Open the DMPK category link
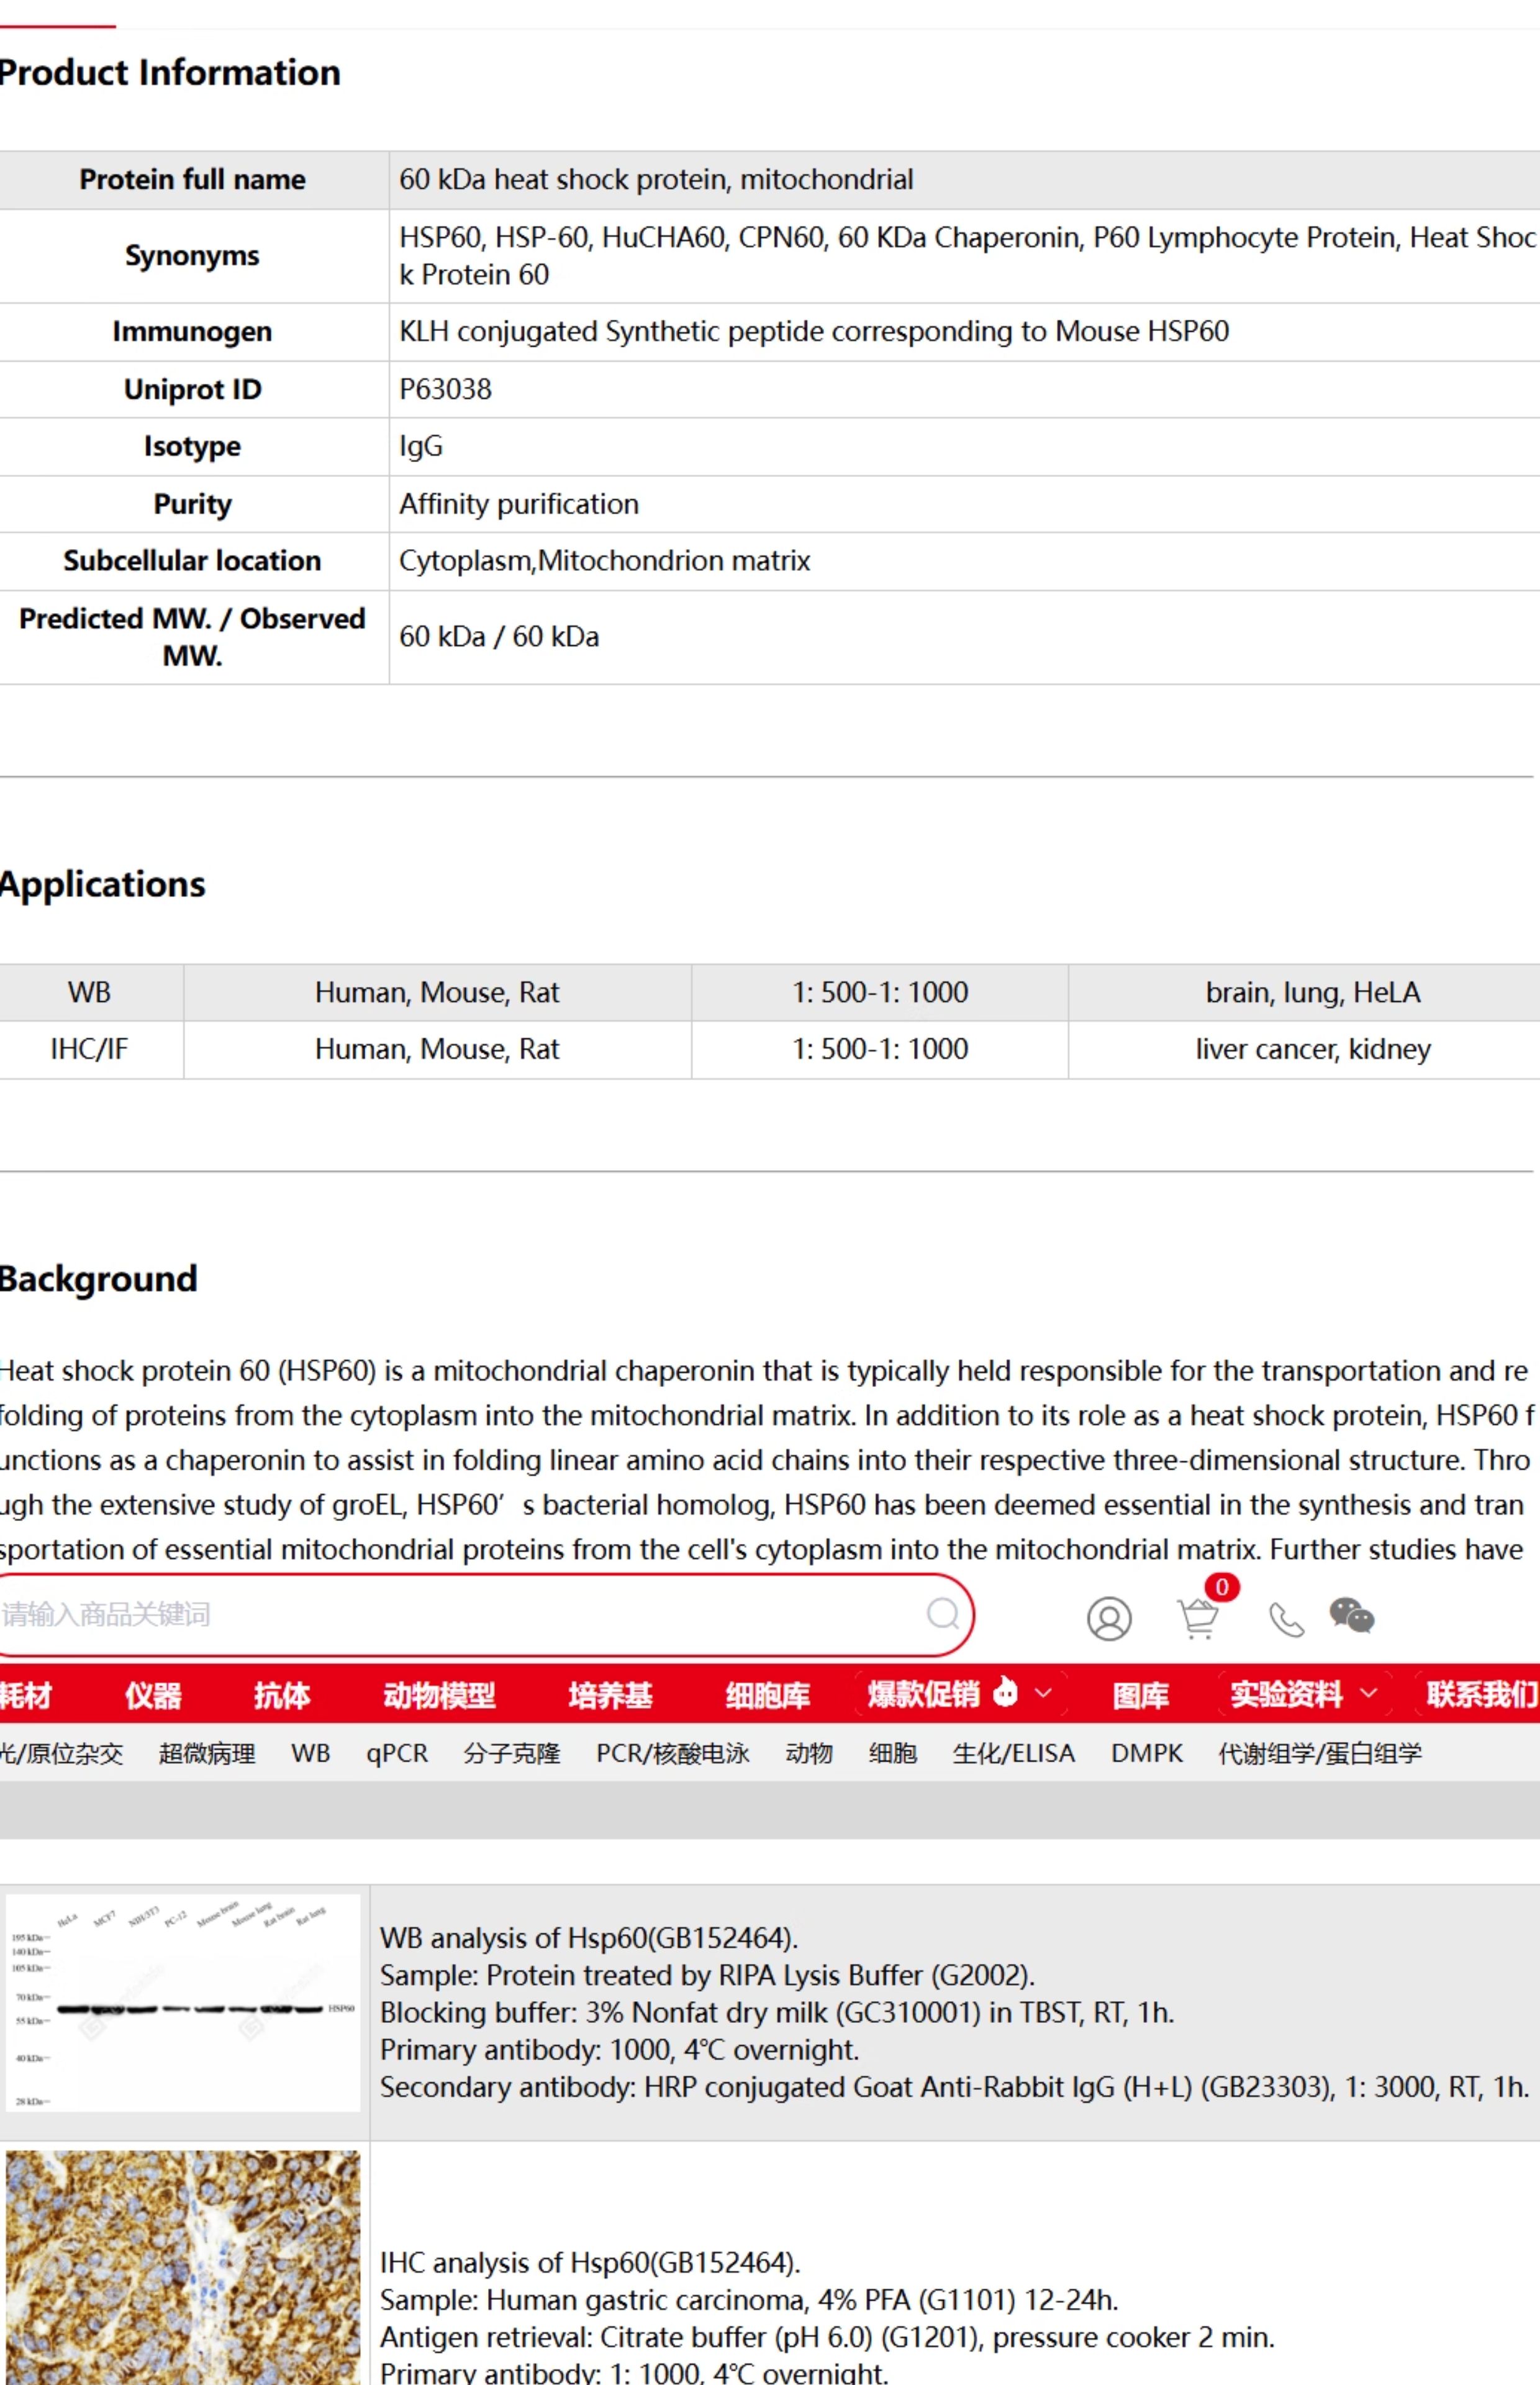Screen dimensions: 1540x2385 pos(1146,1753)
